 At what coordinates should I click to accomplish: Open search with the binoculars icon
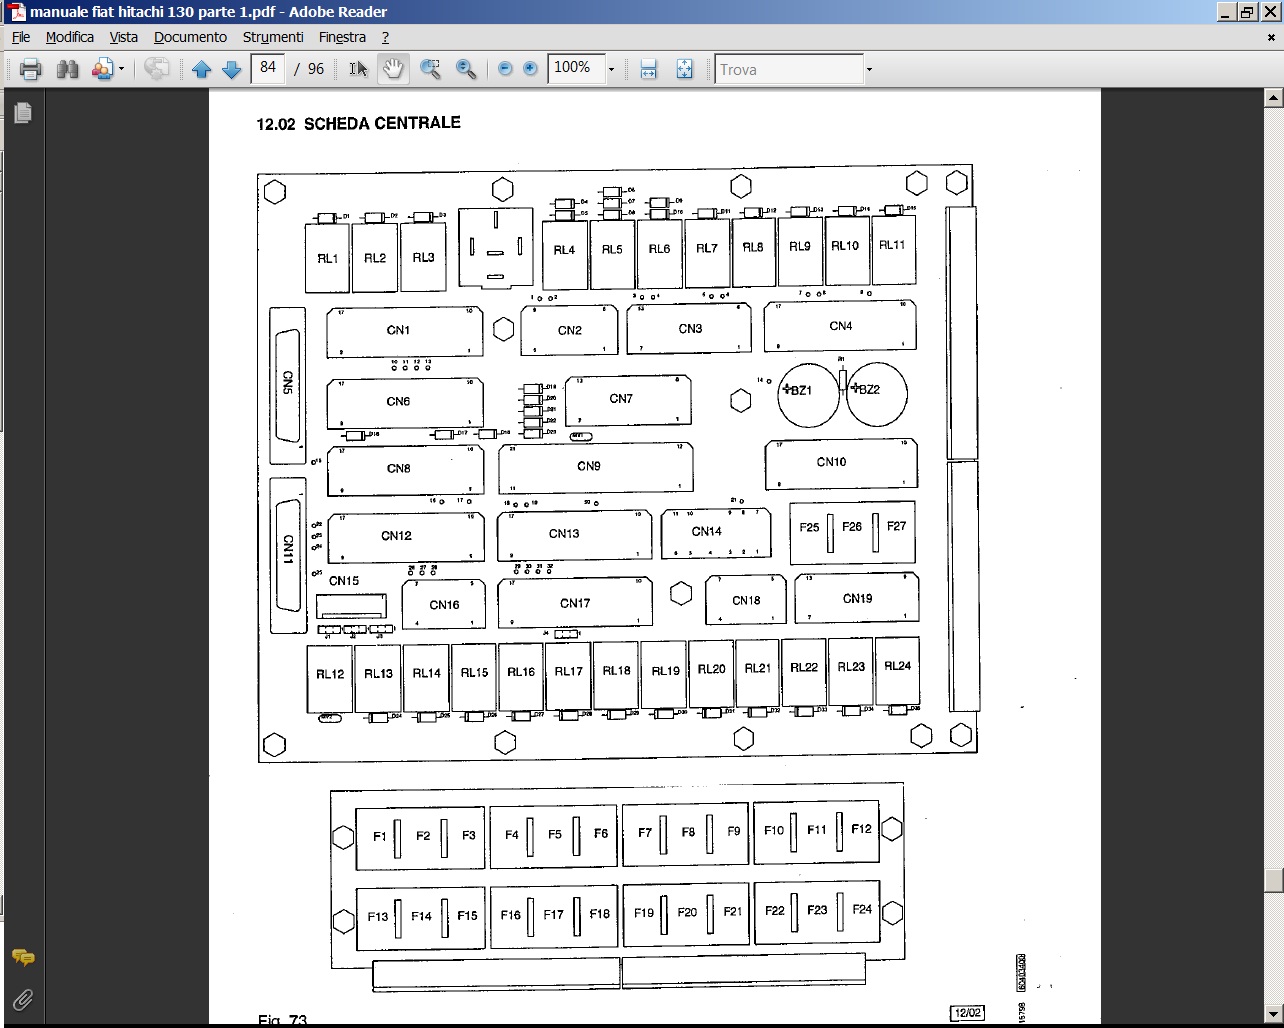tap(67, 69)
